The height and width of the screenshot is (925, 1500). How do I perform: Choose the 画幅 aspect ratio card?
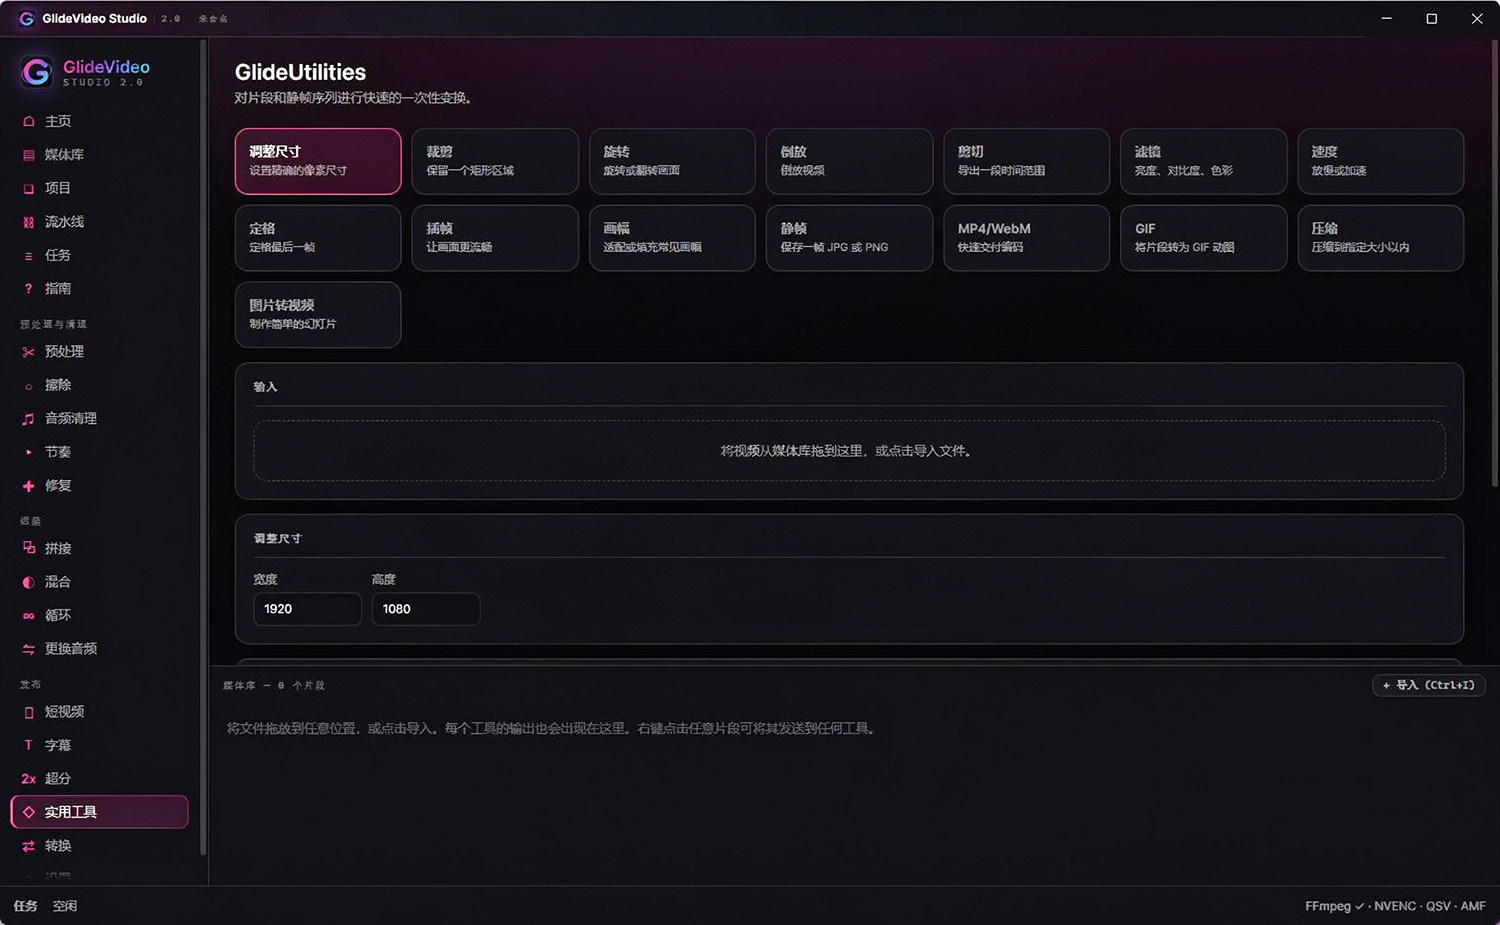672,238
